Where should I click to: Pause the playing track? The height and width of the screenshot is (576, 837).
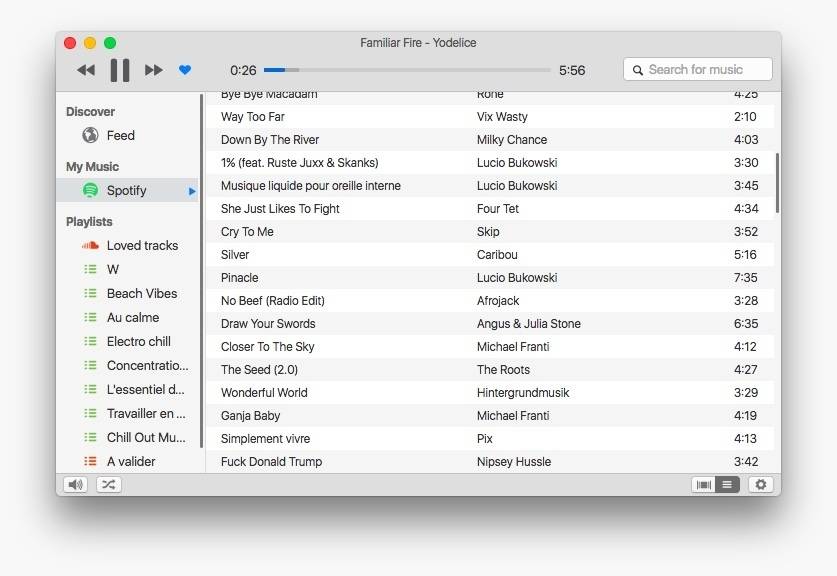120,70
